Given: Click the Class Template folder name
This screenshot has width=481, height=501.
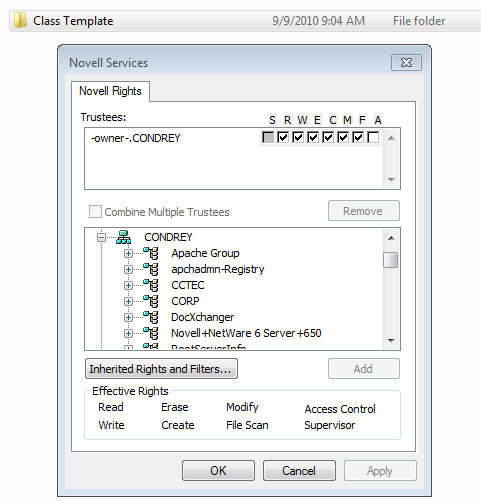Looking at the screenshot, I should click(73, 21).
